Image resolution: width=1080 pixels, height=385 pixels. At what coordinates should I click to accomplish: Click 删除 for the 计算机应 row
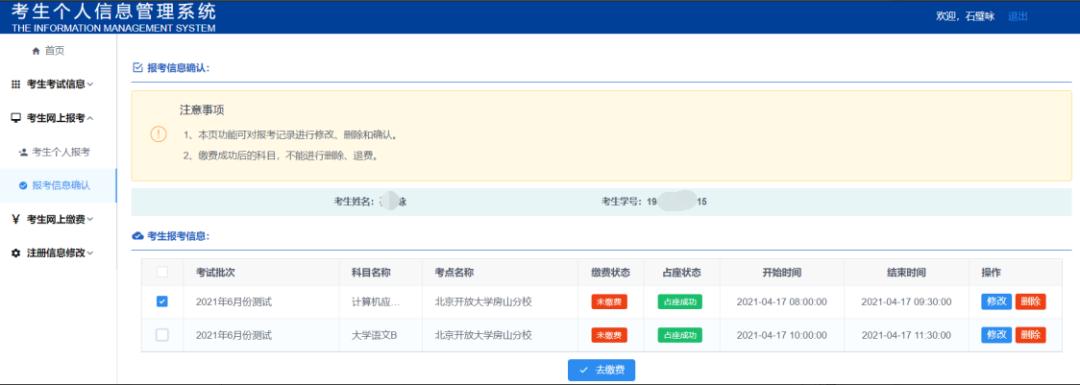pyautogui.click(x=1030, y=302)
